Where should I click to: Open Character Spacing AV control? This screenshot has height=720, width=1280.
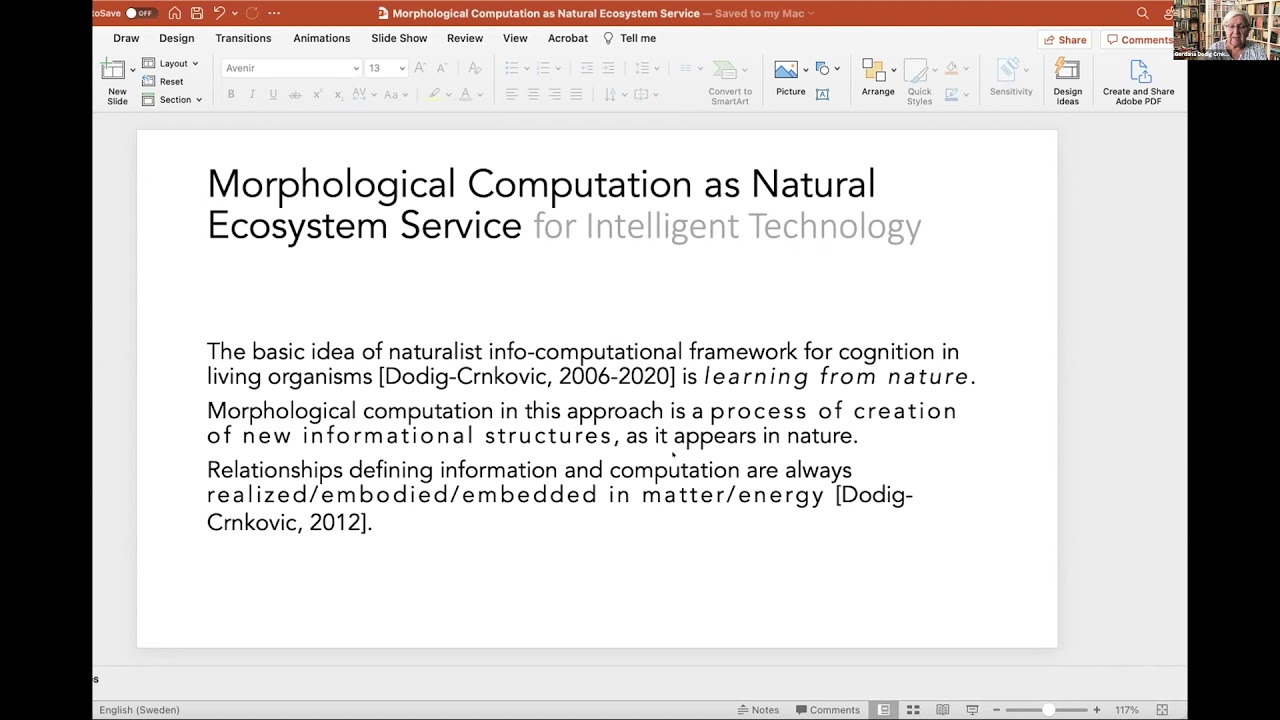click(364, 94)
